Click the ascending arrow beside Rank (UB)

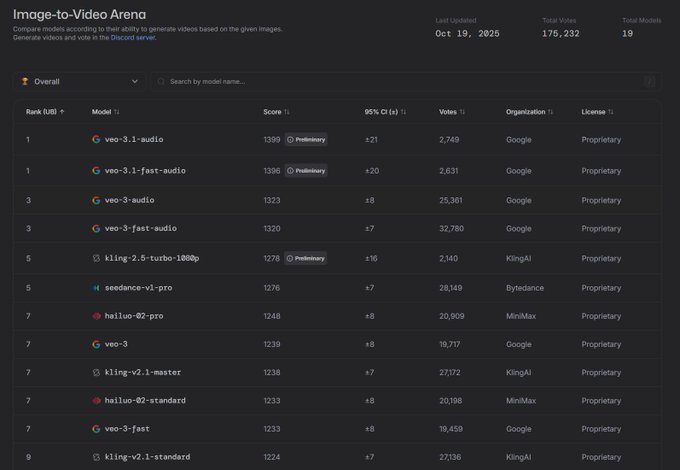click(62, 112)
